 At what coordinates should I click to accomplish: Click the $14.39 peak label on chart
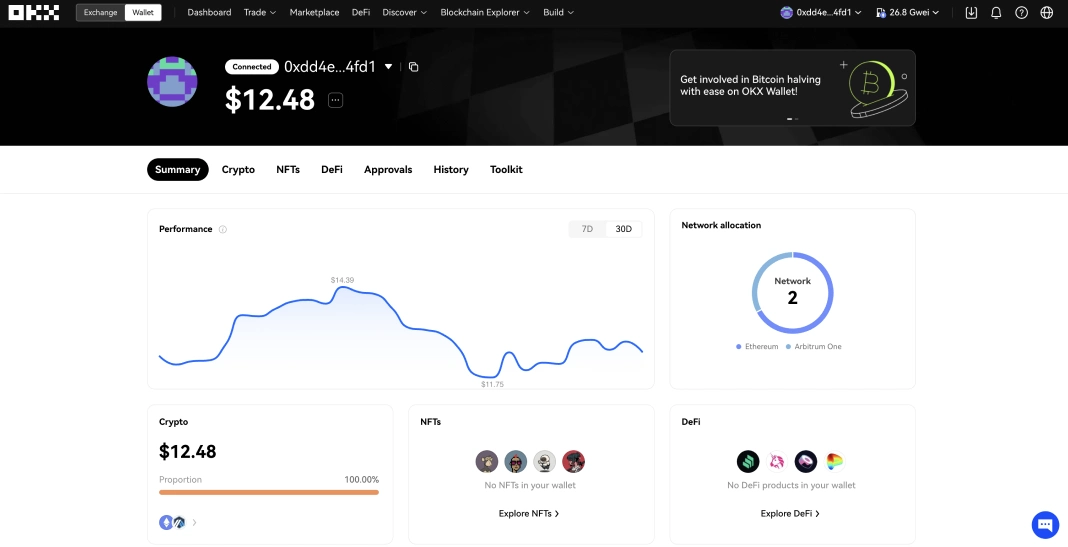point(342,280)
